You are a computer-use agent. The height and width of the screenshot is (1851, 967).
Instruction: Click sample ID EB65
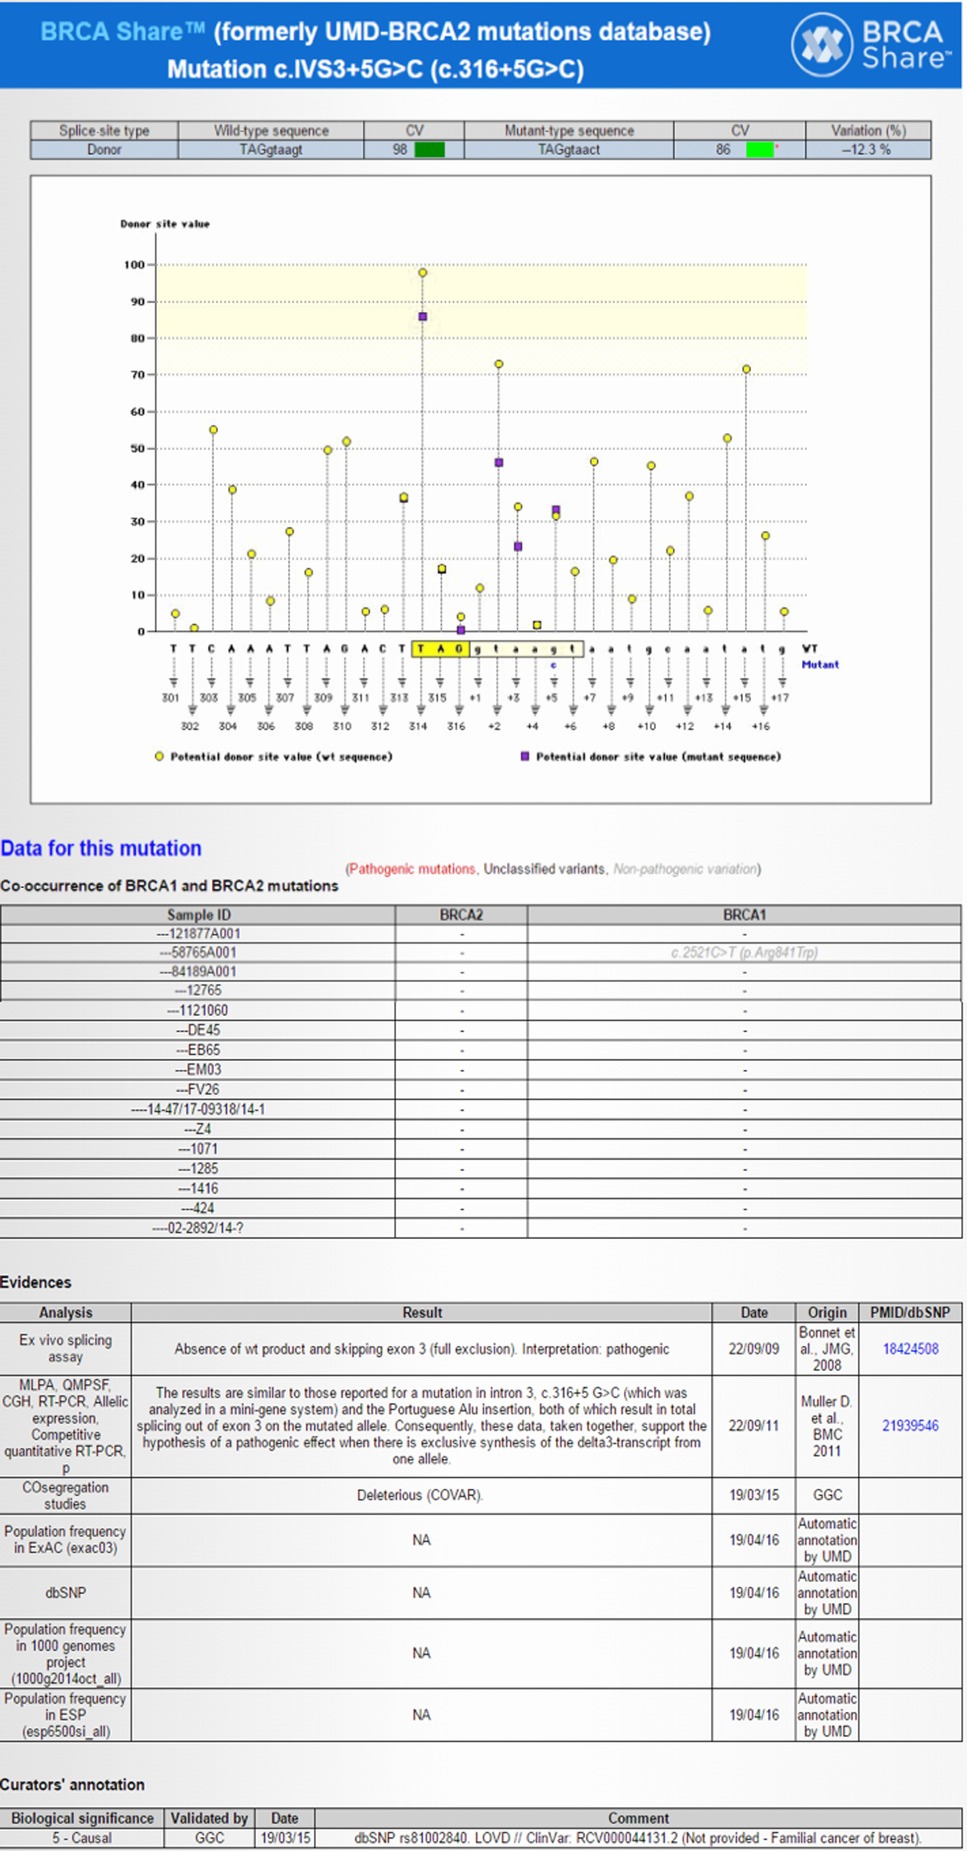(x=199, y=1051)
